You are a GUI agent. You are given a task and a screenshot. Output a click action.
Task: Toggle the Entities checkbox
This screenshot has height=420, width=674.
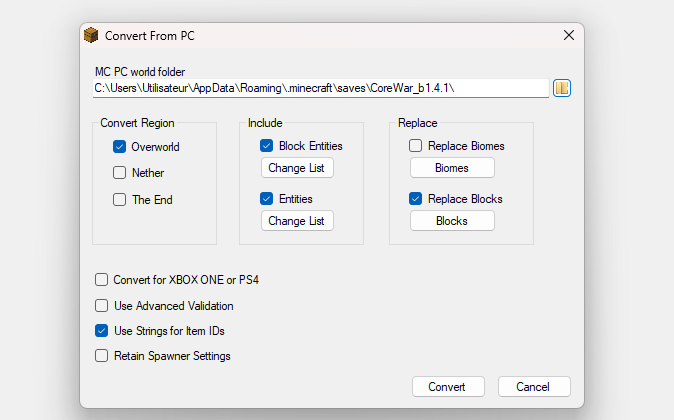tap(267, 199)
